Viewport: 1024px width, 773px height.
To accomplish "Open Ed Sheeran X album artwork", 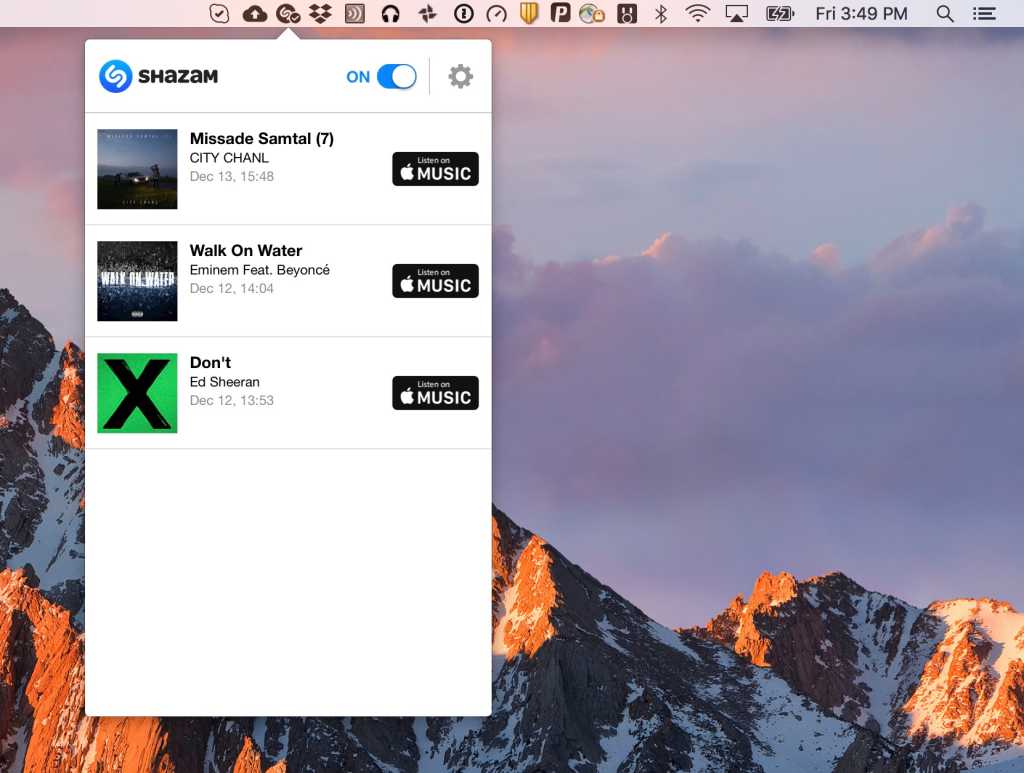I will coord(137,393).
